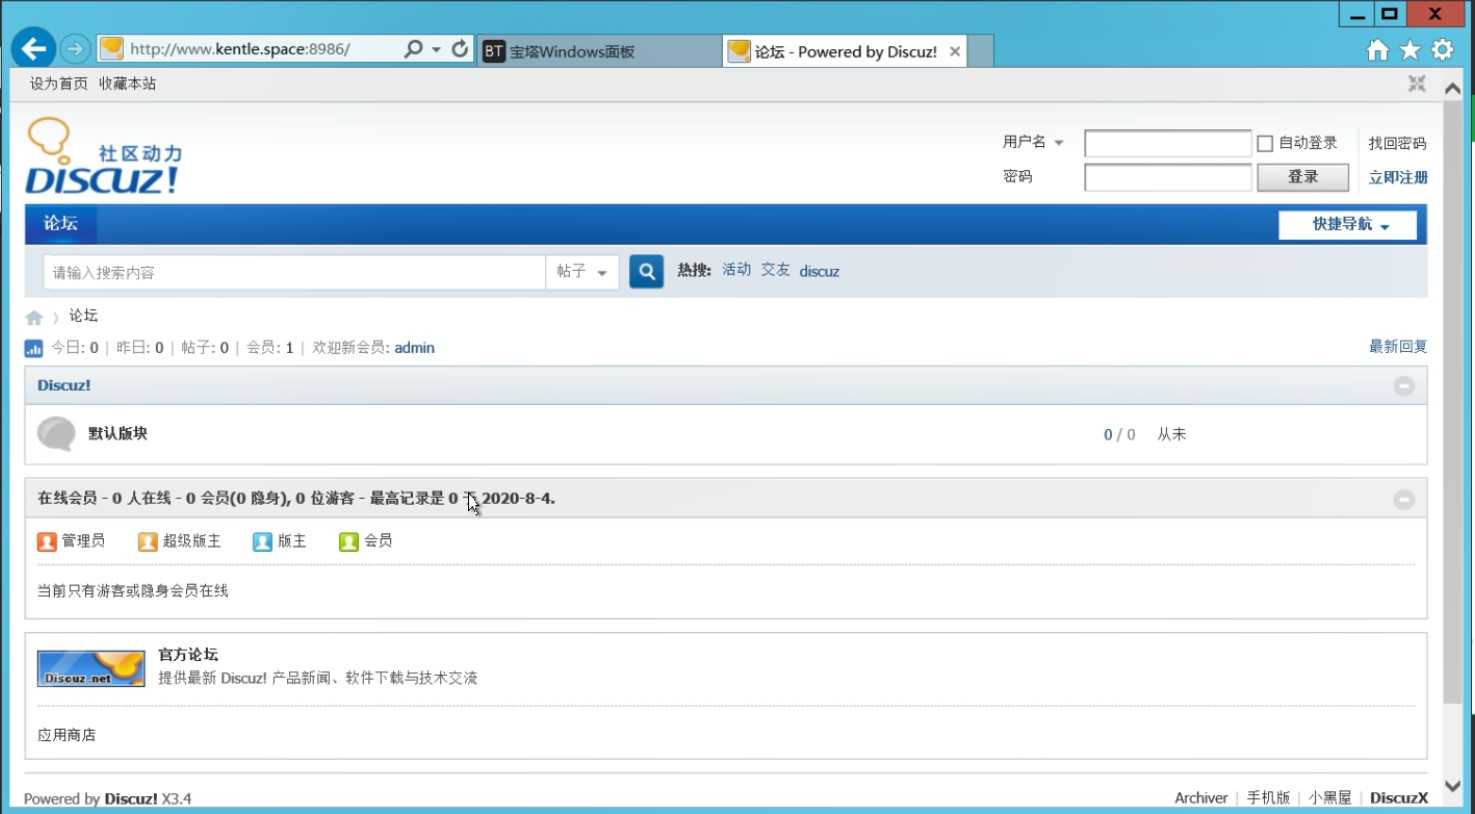Viewport: 1475px width, 814px height.
Task: Select the 论坛 - Powered by Discuz! tab
Action: [x=845, y=51]
